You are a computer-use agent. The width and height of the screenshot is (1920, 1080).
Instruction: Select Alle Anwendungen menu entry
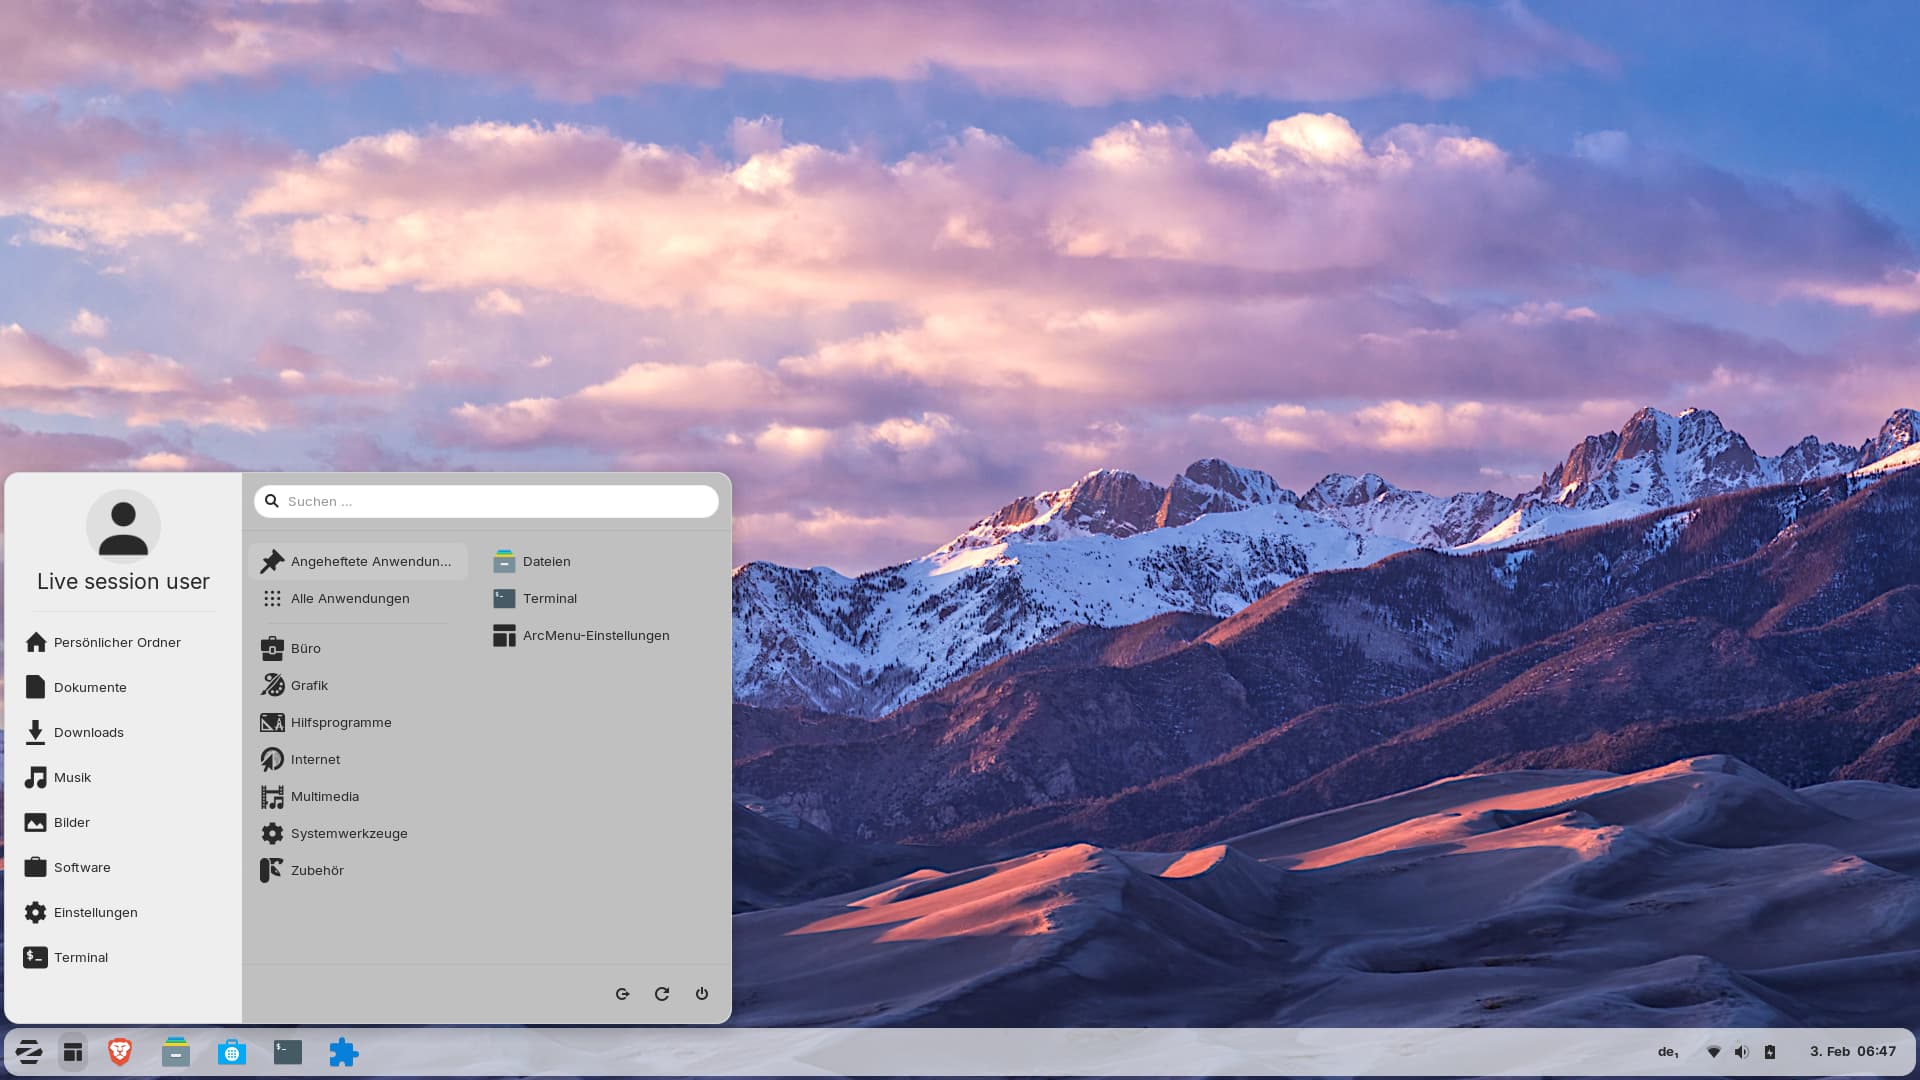coord(349,598)
